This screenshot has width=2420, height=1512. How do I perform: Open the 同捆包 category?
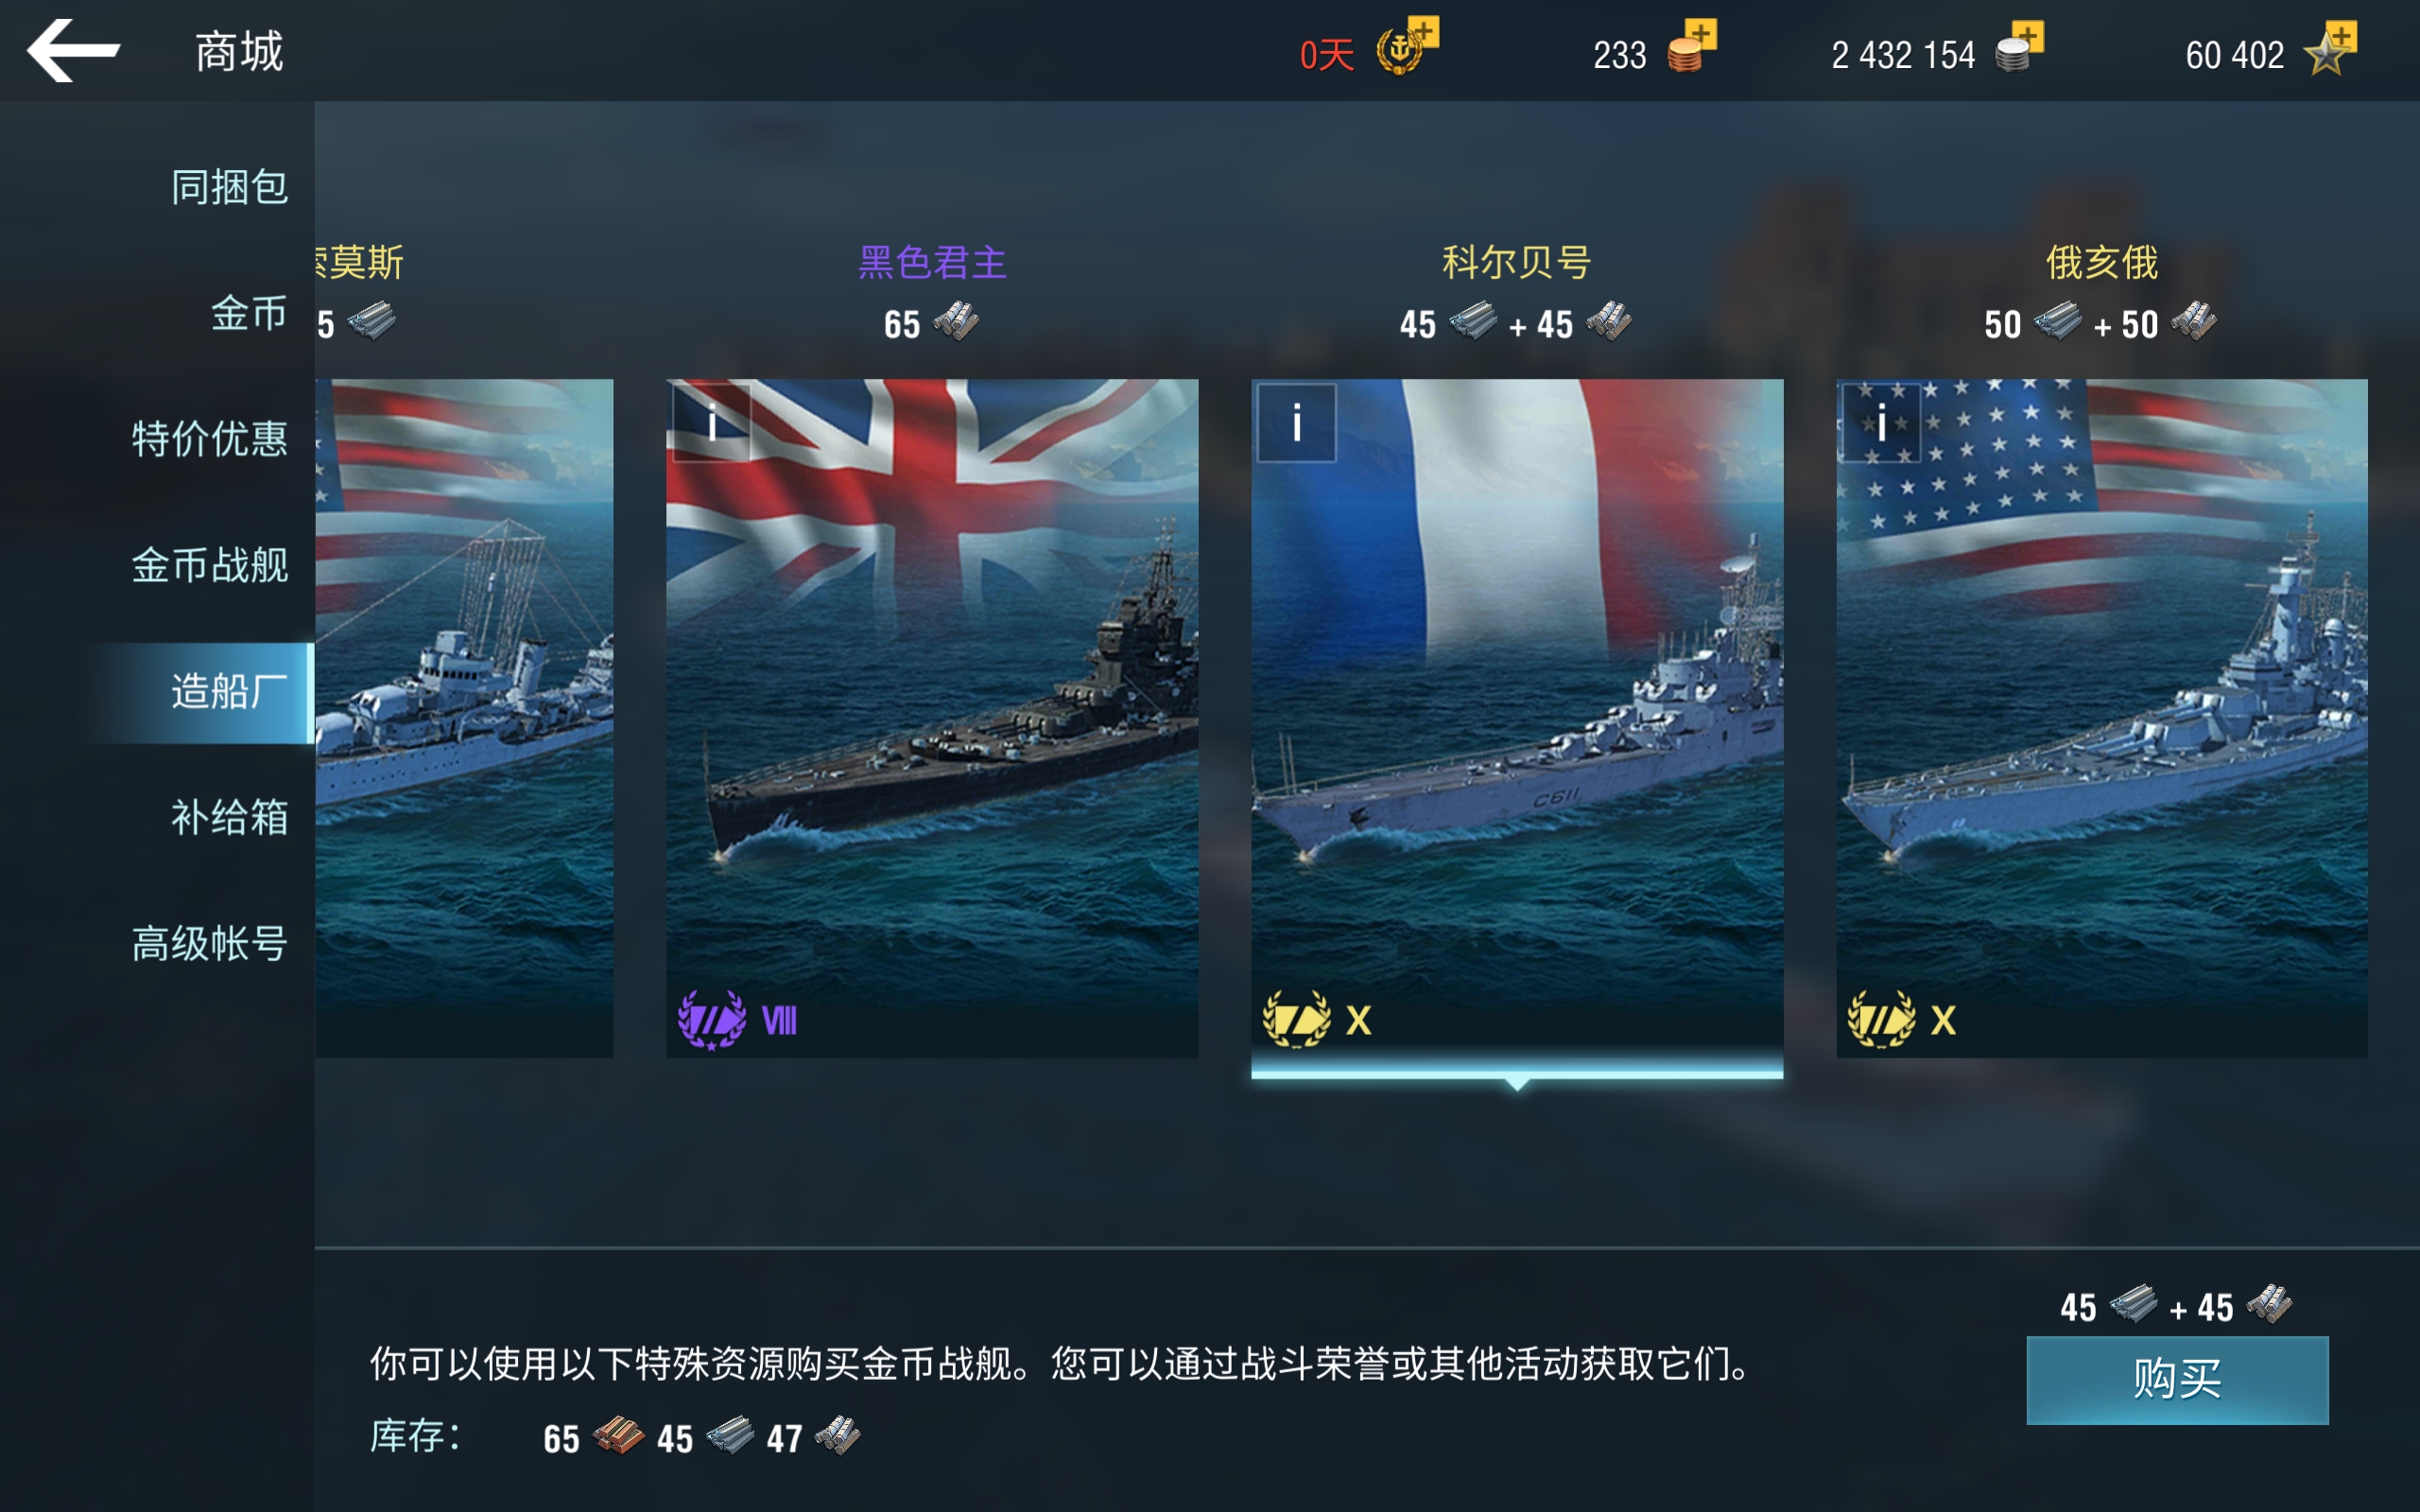tap(229, 187)
